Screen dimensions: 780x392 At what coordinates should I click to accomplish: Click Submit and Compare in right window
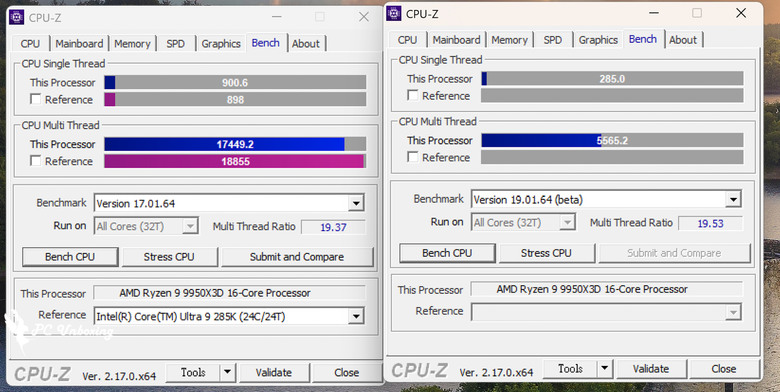pos(674,253)
